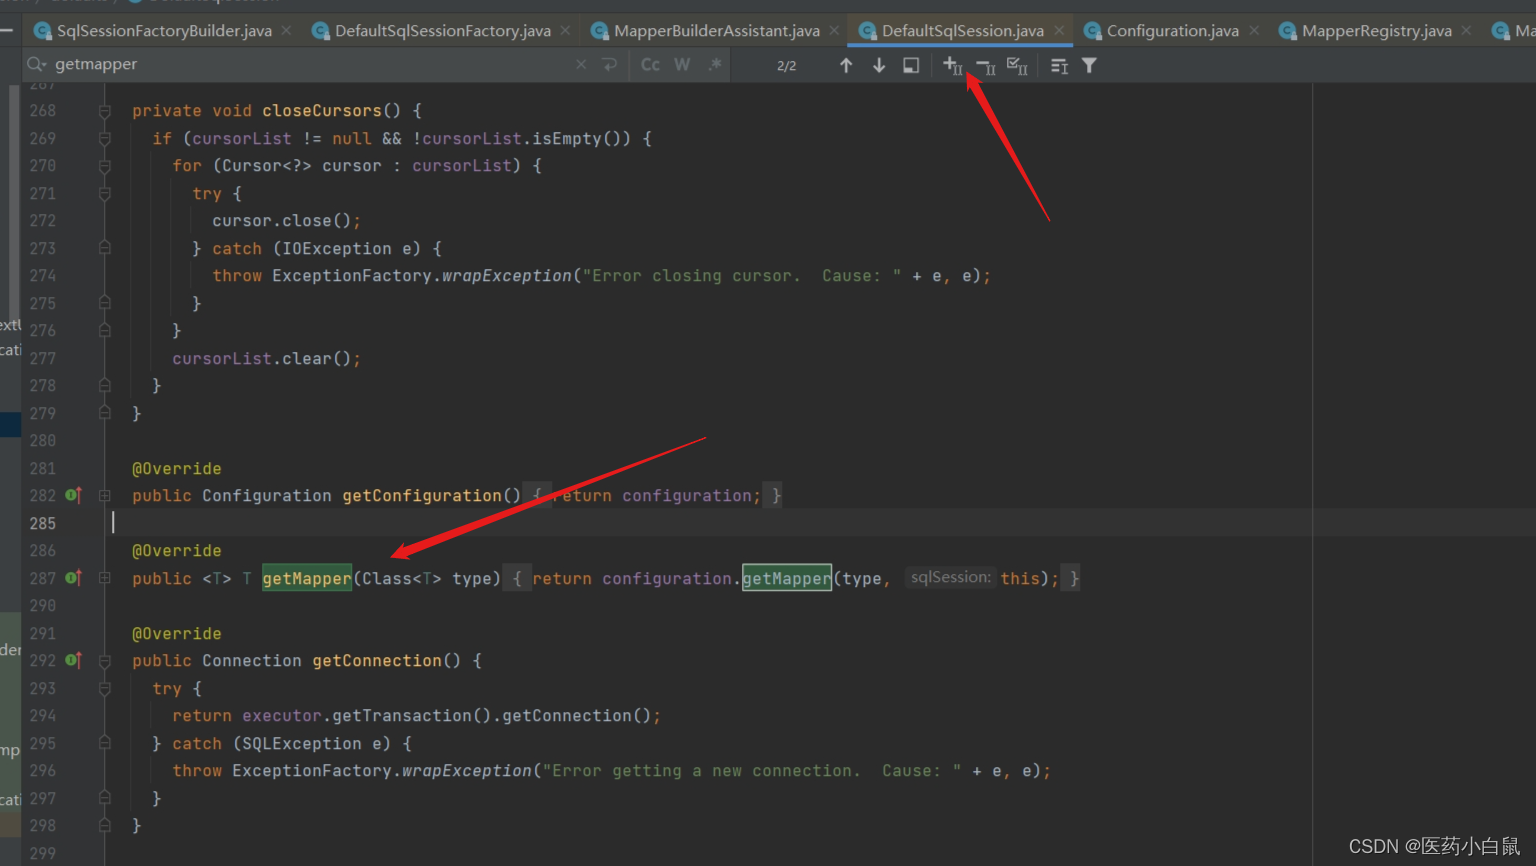Click getConfiguration method name

tap(422, 496)
